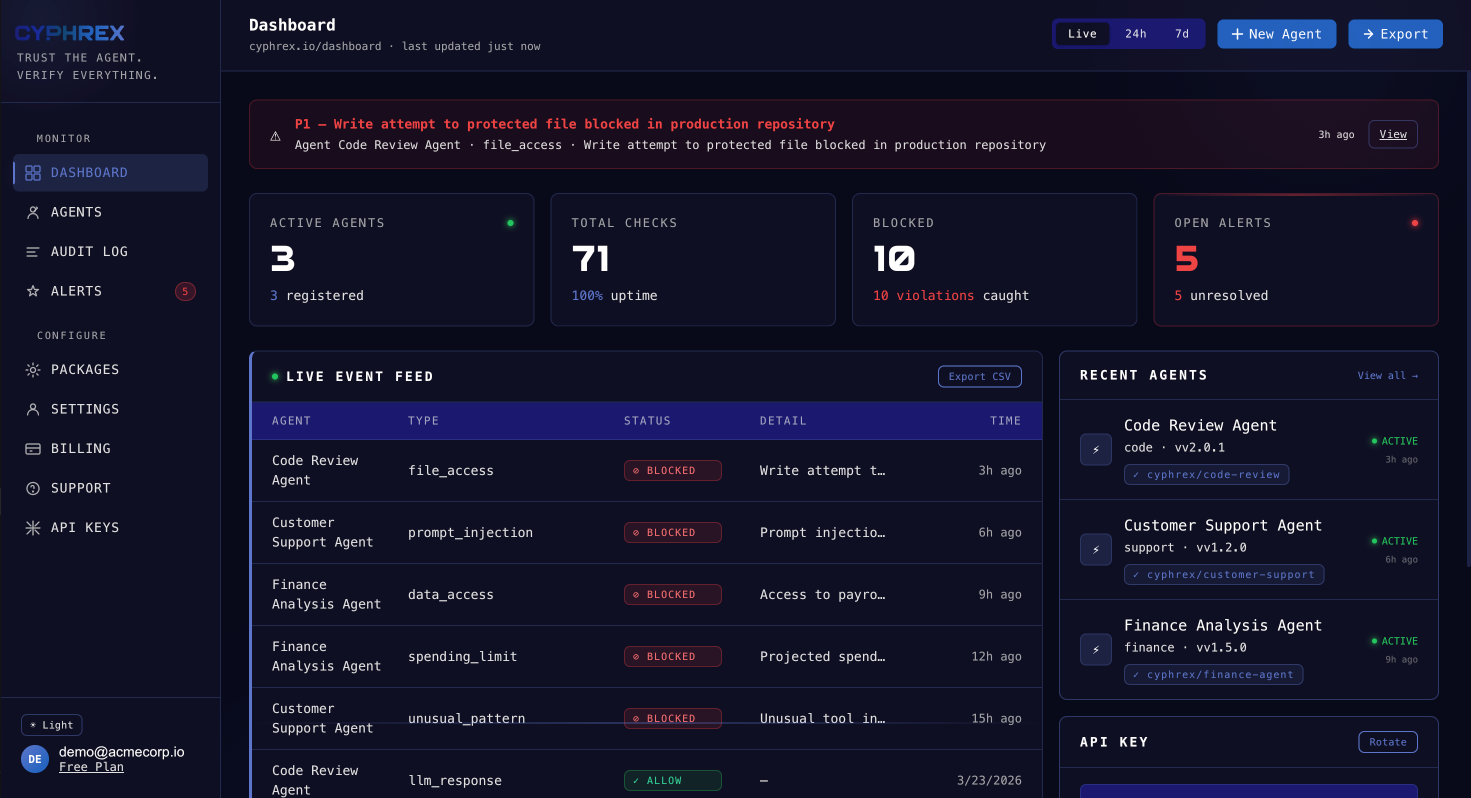Image resolution: width=1471 pixels, height=798 pixels.
Task: Click the Support question mark icon
Action: pos(33,488)
